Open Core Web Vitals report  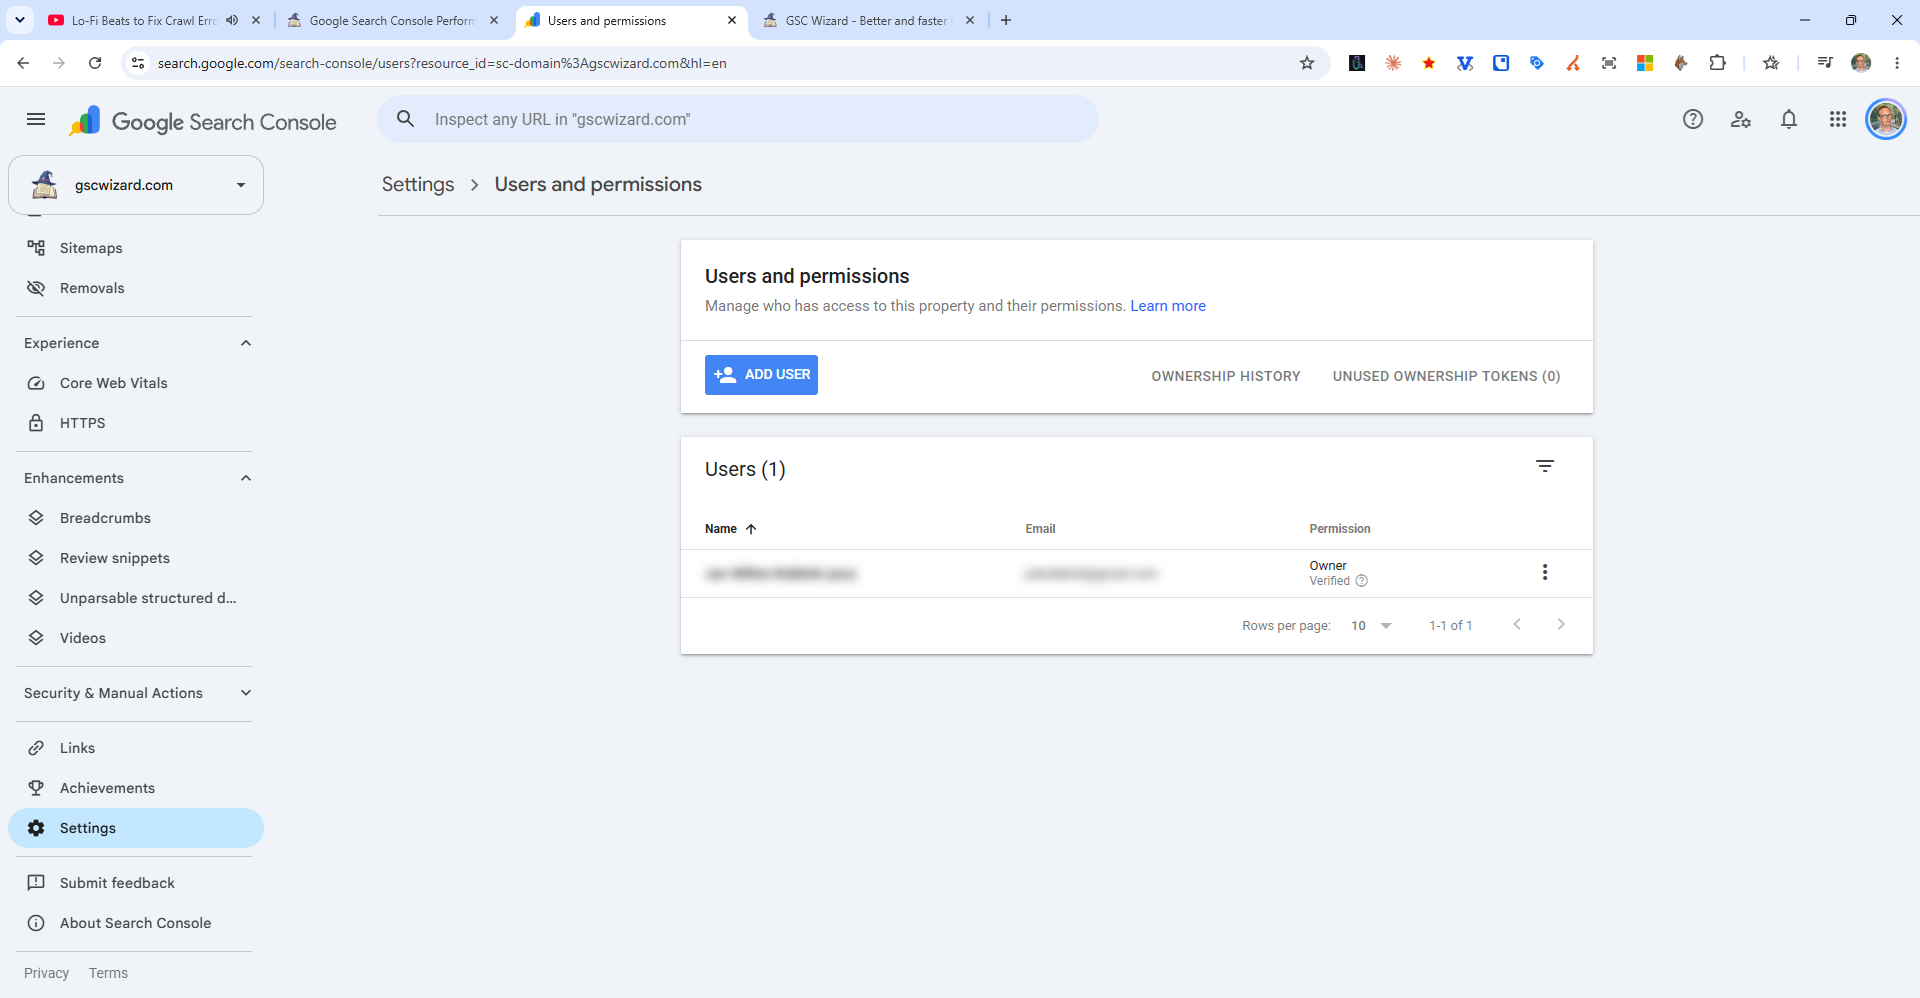click(x=113, y=383)
